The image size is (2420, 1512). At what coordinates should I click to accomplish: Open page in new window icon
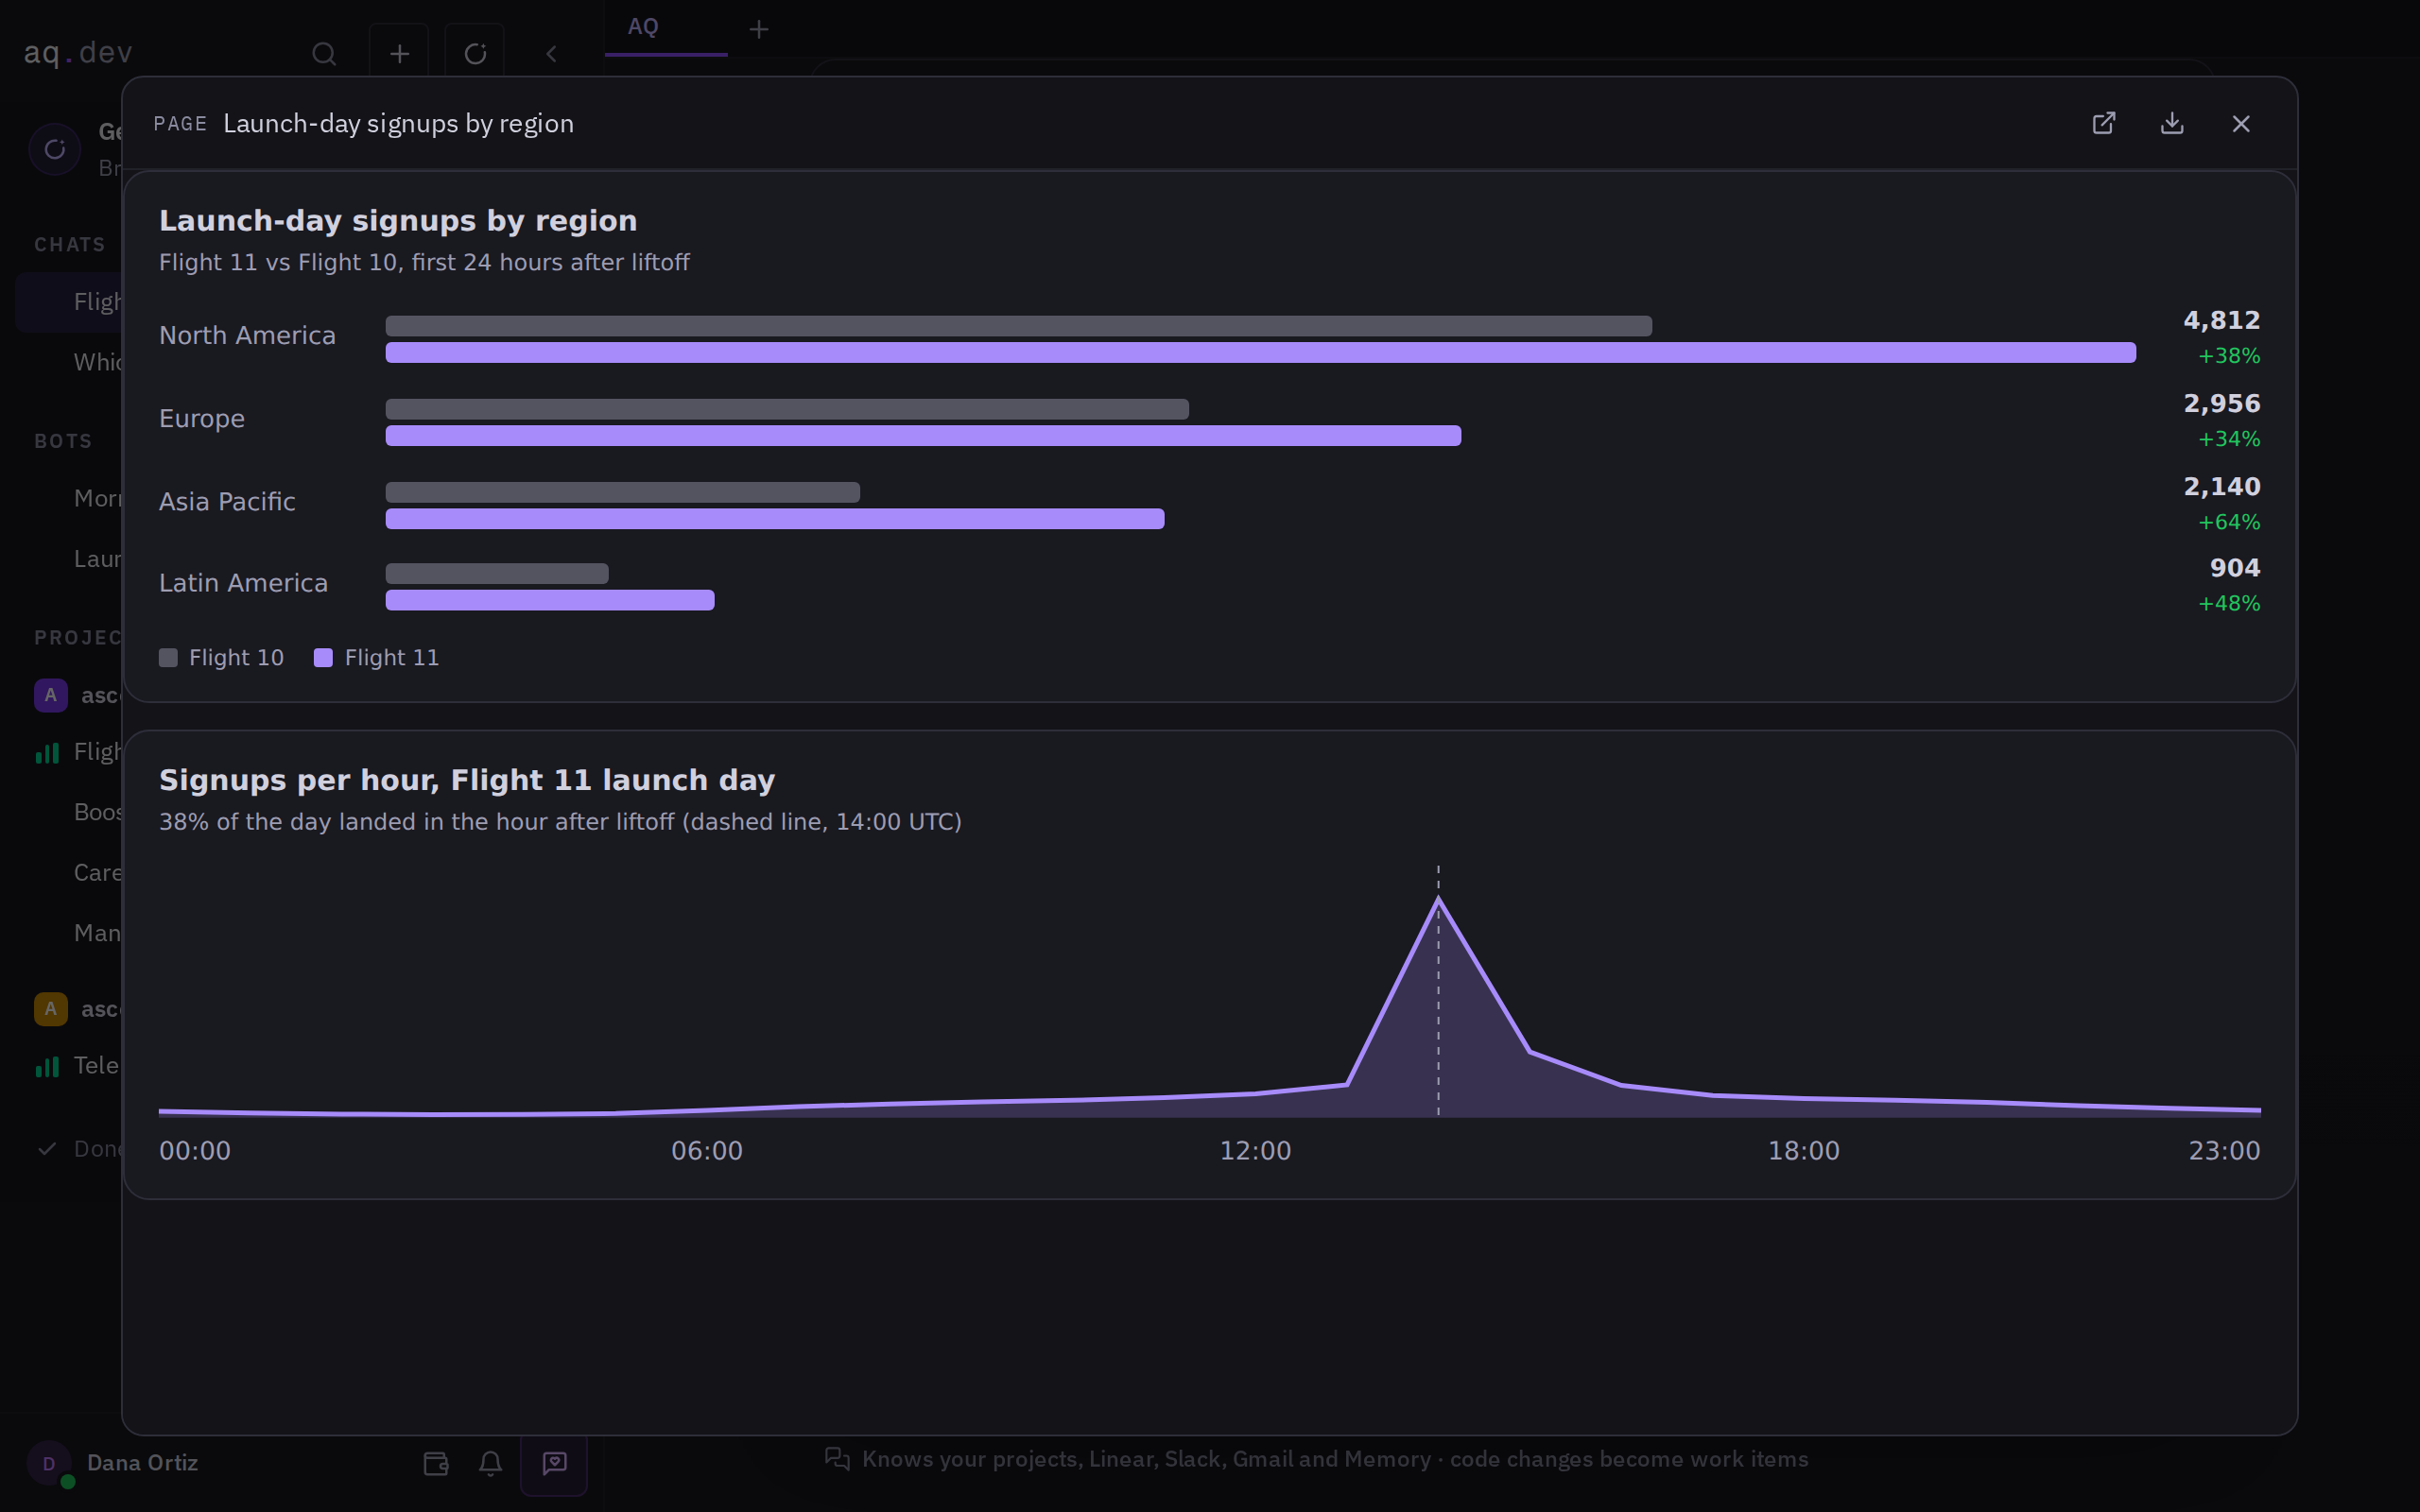[2104, 123]
